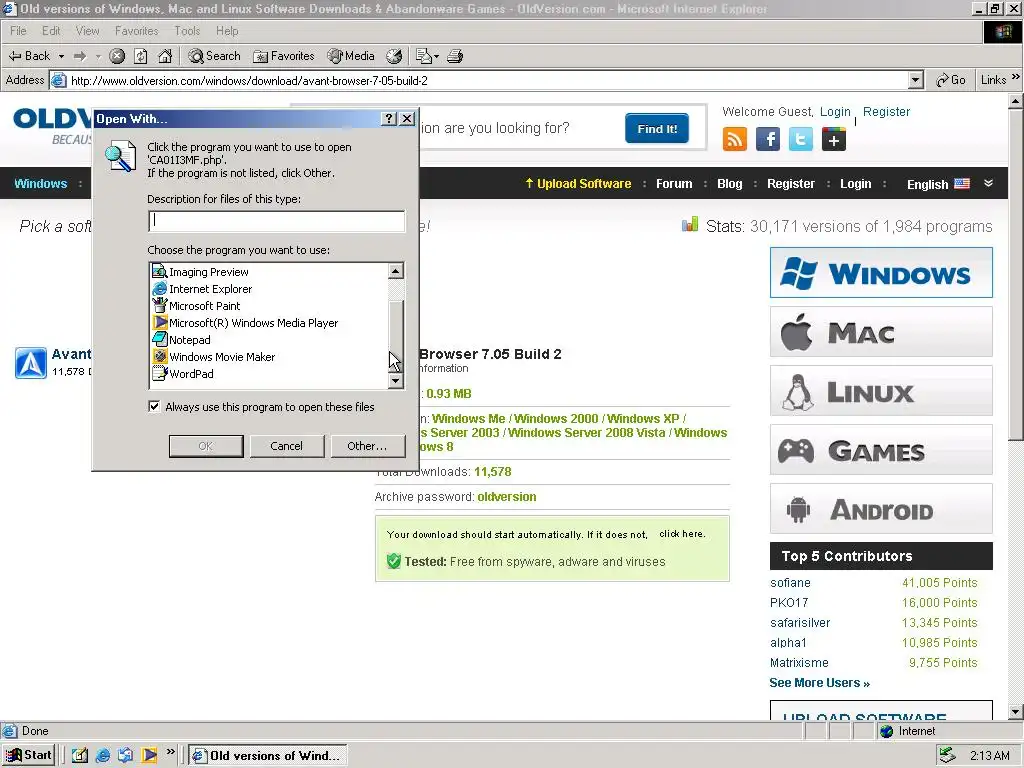Open the Edit menu
Screen dimensions: 1024x768
click(51, 31)
